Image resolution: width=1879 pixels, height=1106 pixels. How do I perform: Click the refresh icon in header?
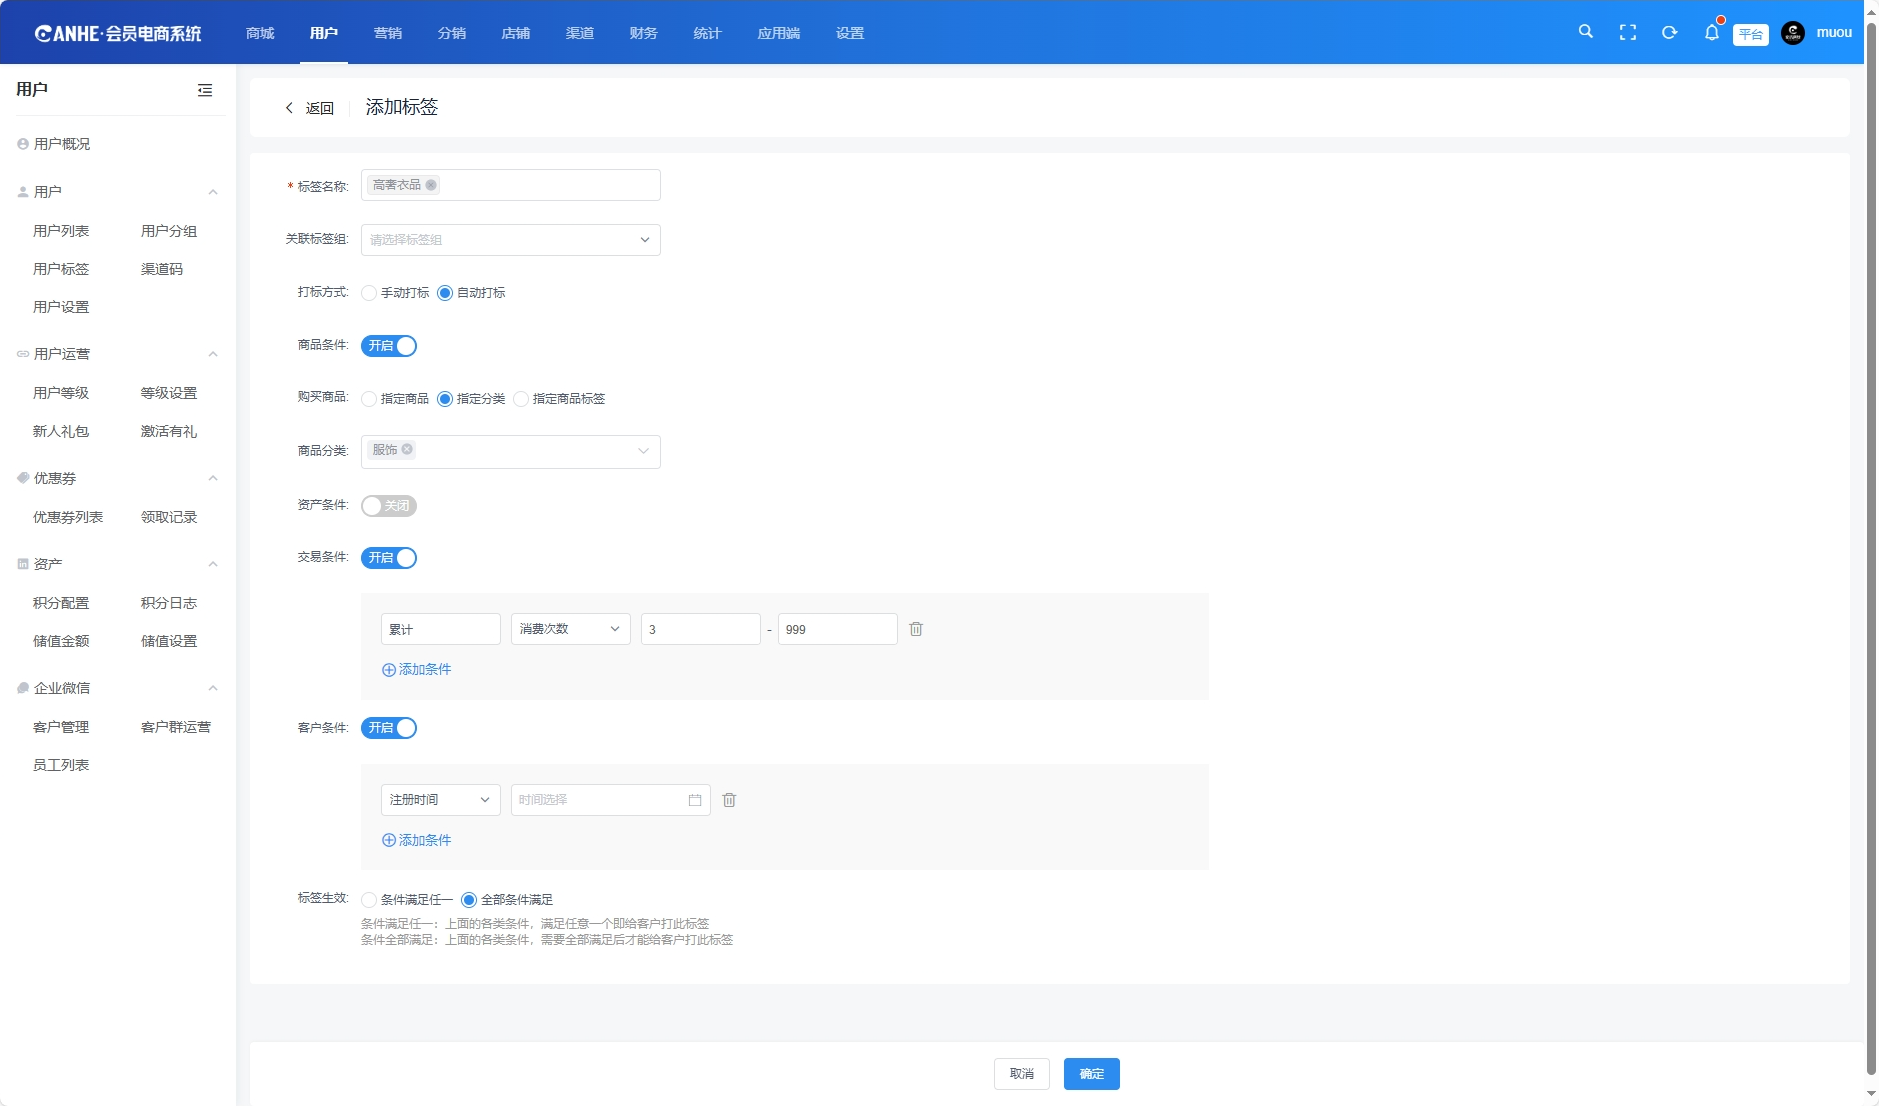tap(1669, 33)
